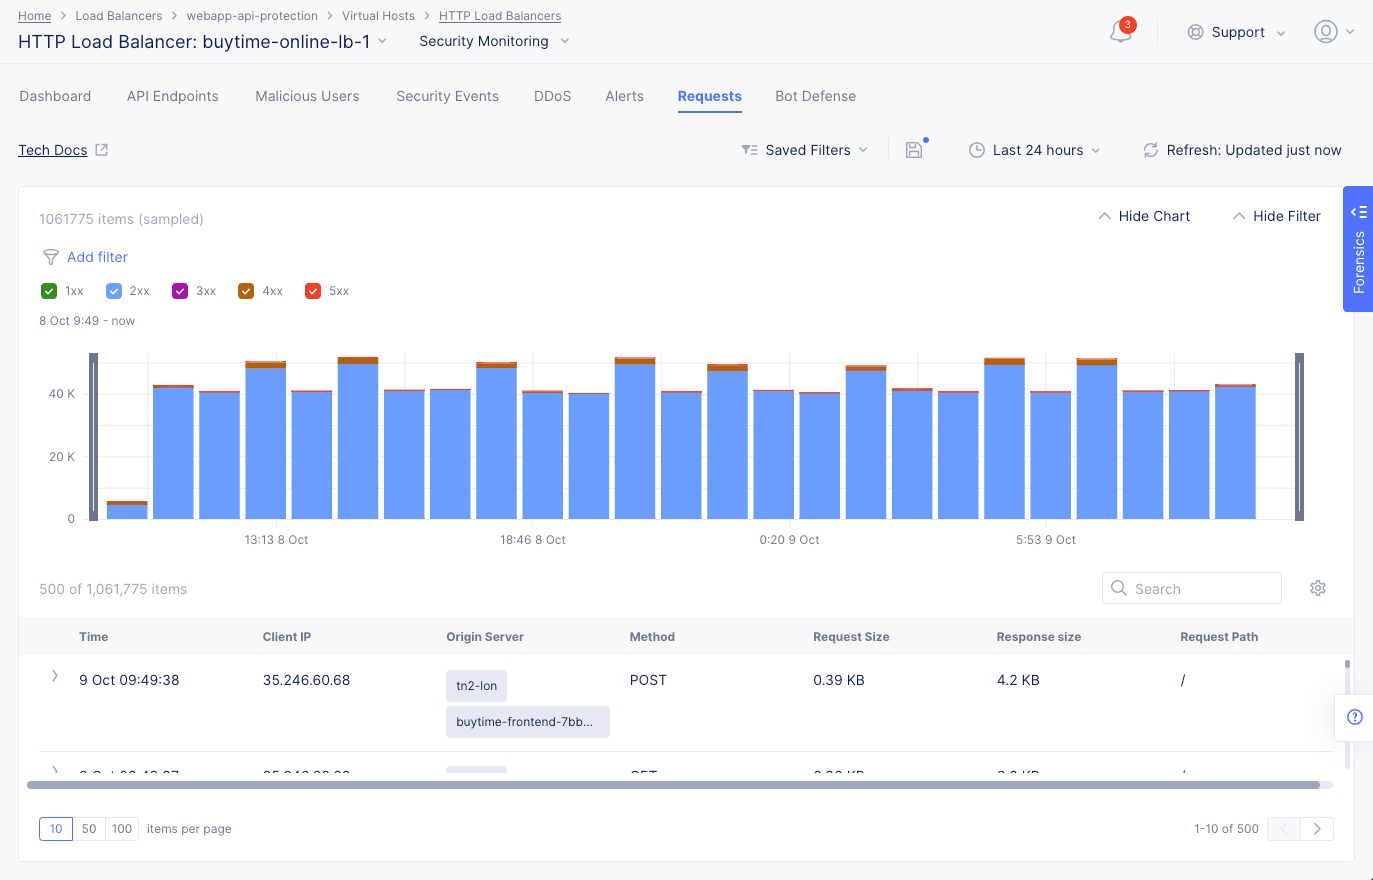Toggle the 4xx status code checkbox
This screenshot has width=1373, height=880.
(x=246, y=291)
